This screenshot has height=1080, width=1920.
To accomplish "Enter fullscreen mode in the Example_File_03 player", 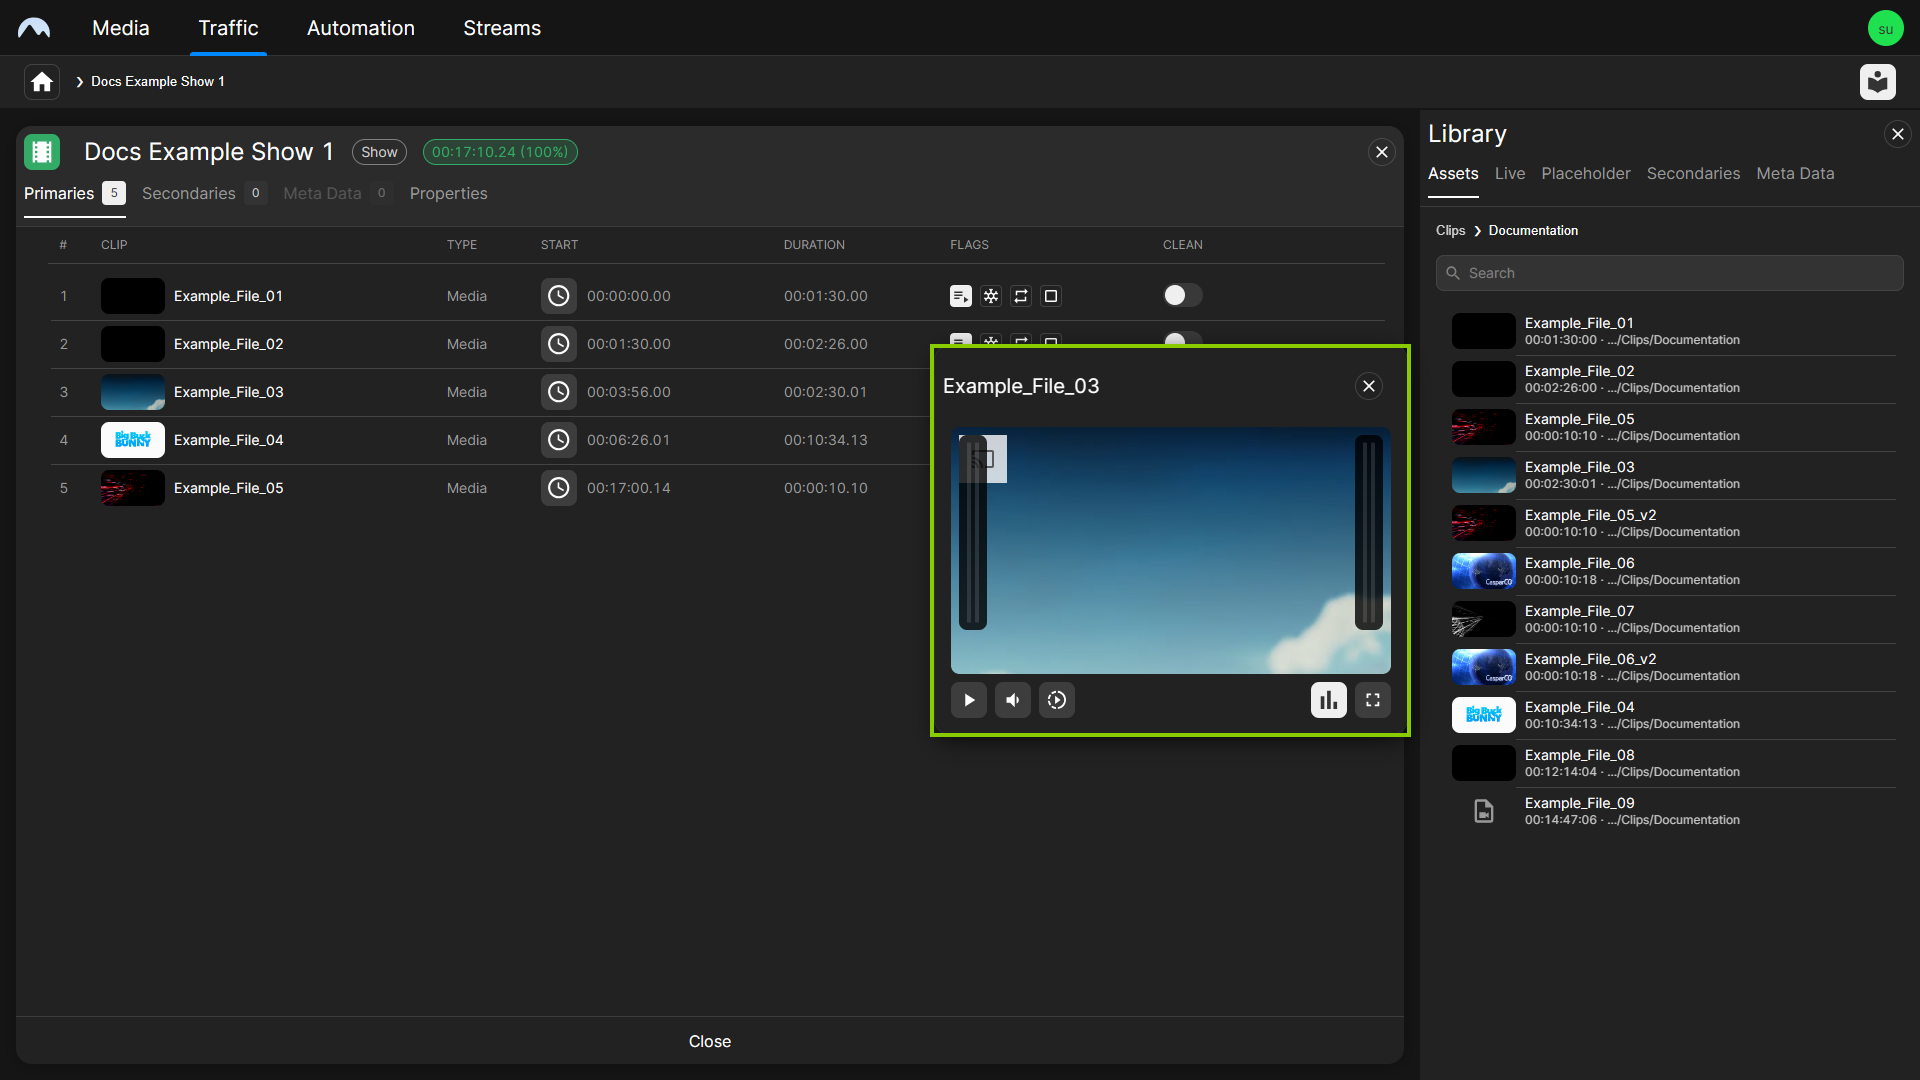I will click(1372, 700).
